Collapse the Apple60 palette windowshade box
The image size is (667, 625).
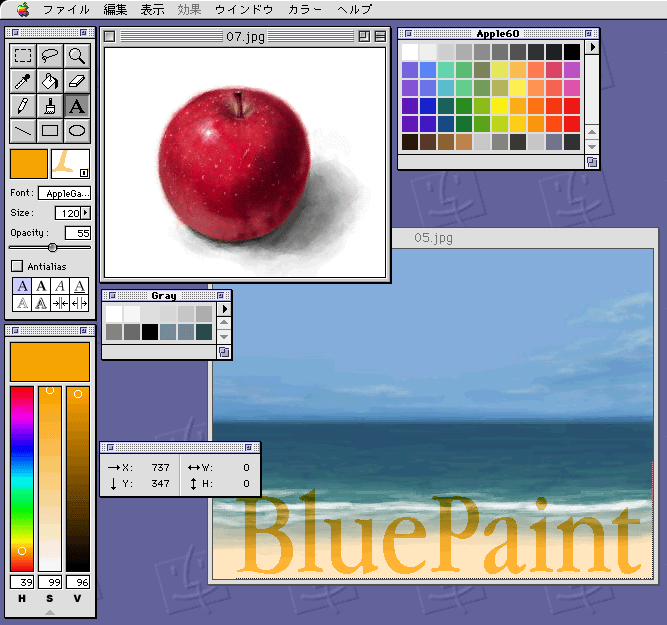[588, 33]
